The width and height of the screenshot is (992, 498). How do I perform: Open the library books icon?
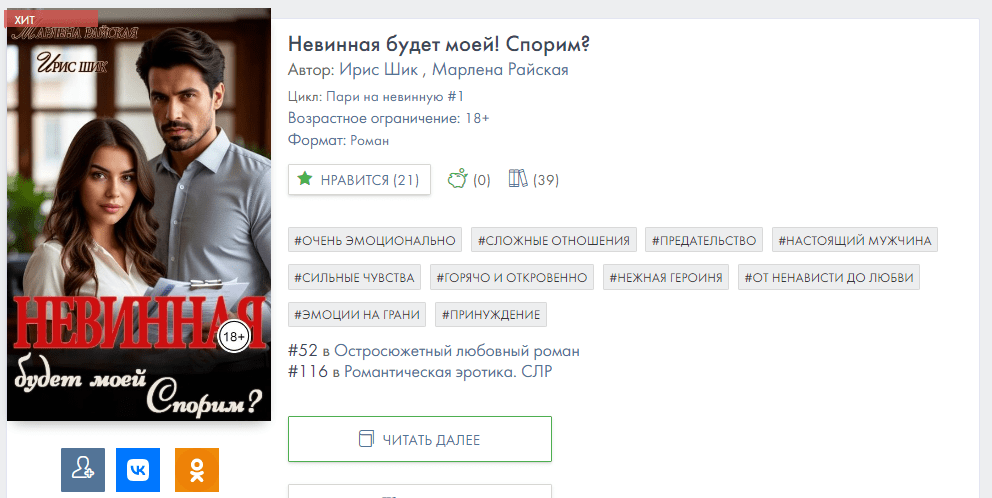518,180
